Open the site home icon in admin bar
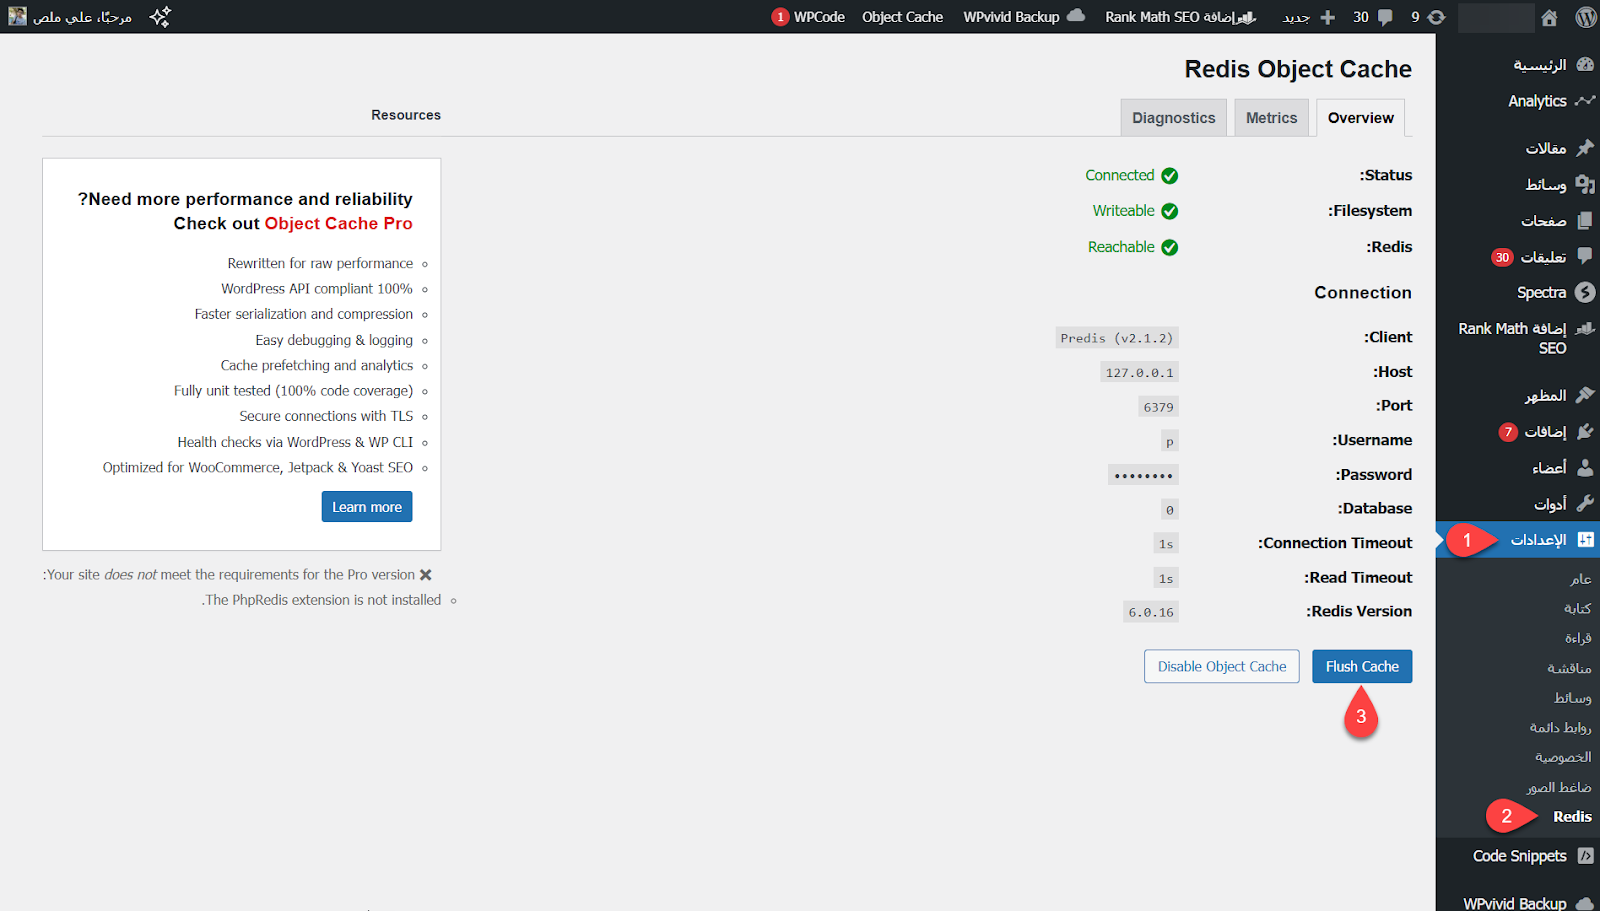Viewport: 1600px width, 911px height. pos(1549,17)
